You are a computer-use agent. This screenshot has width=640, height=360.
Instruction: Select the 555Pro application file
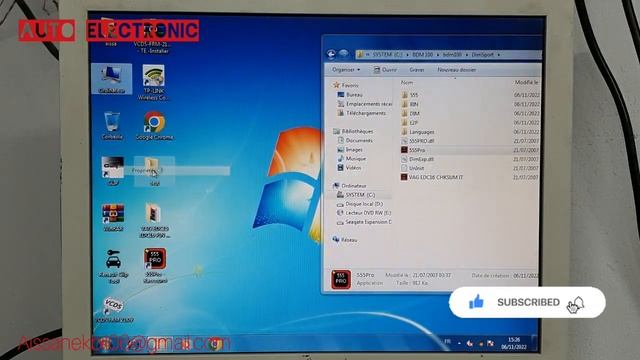click(413, 150)
